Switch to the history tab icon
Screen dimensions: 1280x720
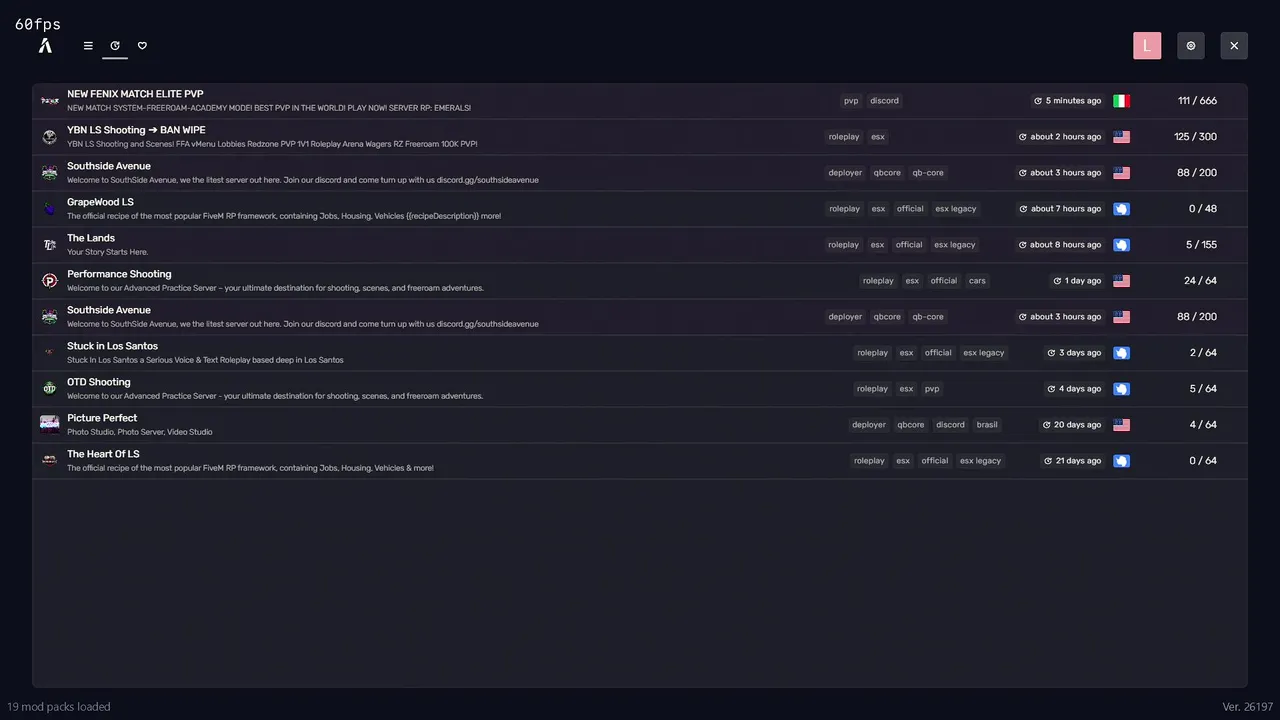click(115, 46)
